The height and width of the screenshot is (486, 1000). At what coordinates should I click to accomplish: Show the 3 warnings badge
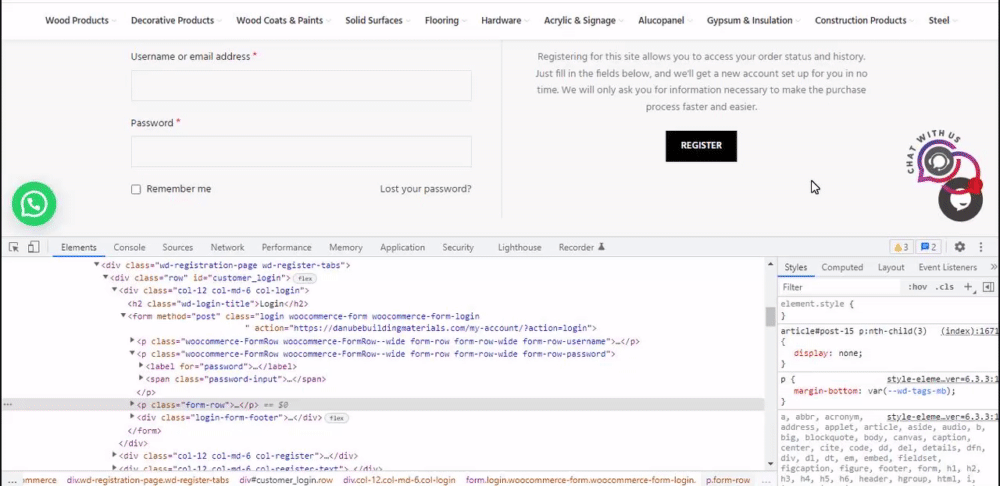(901, 247)
